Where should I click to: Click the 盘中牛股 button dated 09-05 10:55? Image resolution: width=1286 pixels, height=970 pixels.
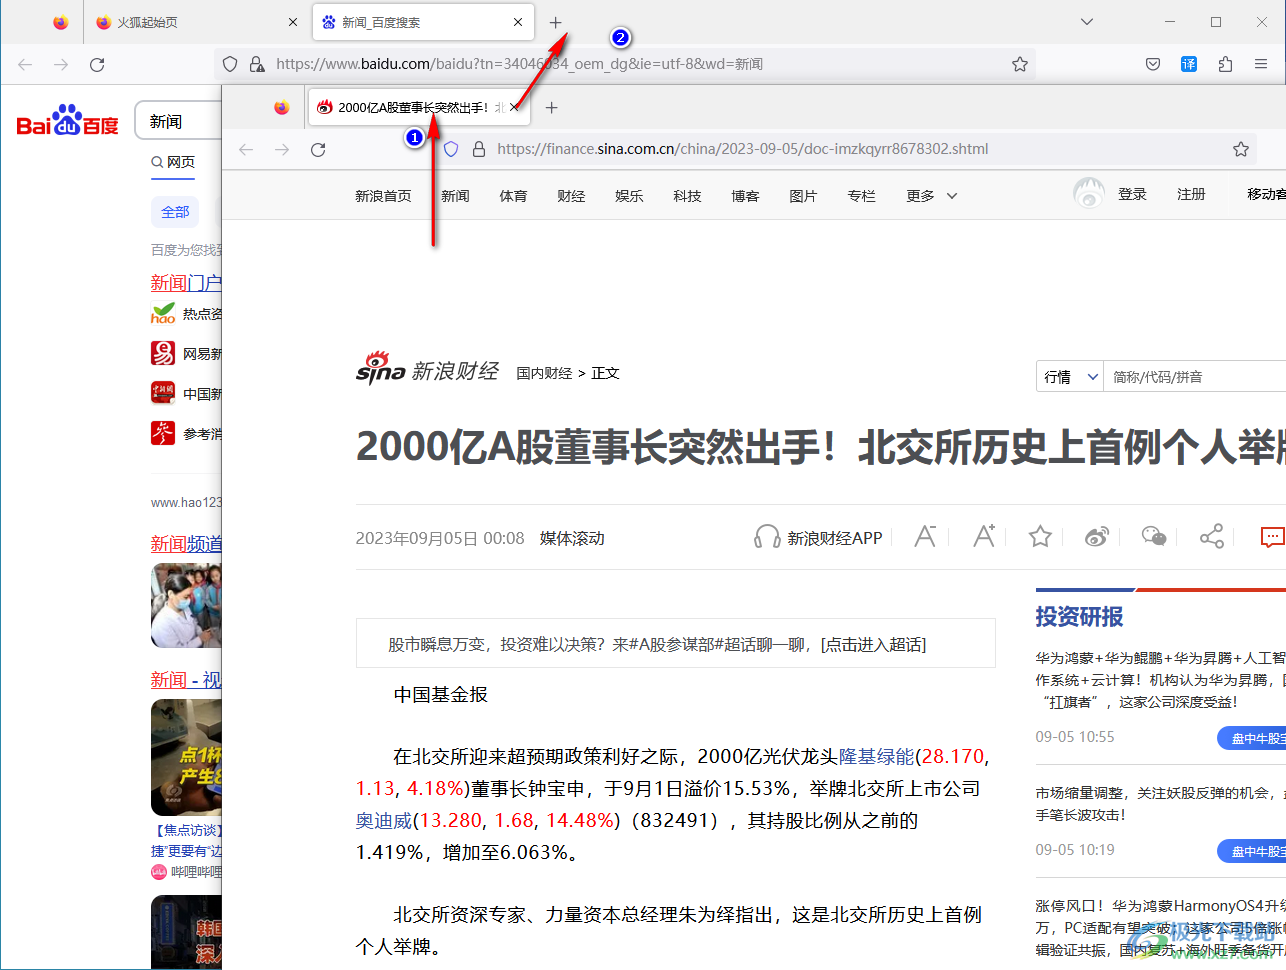(x=1252, y=738)
